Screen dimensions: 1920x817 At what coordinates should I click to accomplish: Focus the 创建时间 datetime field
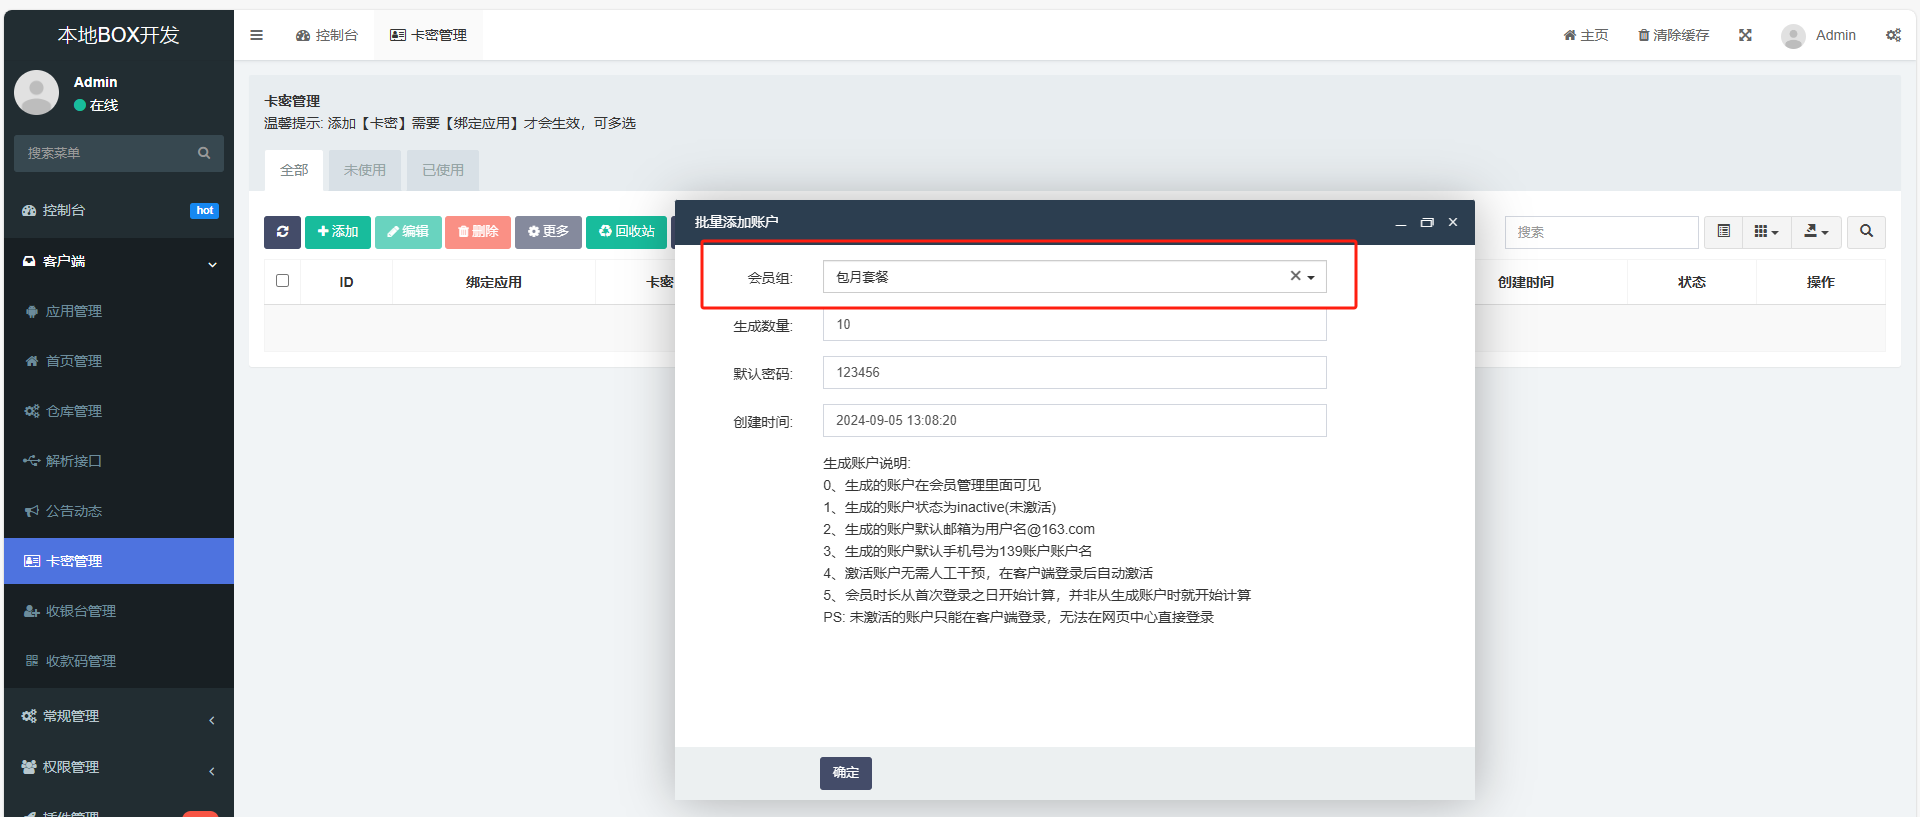[1074, 421]
